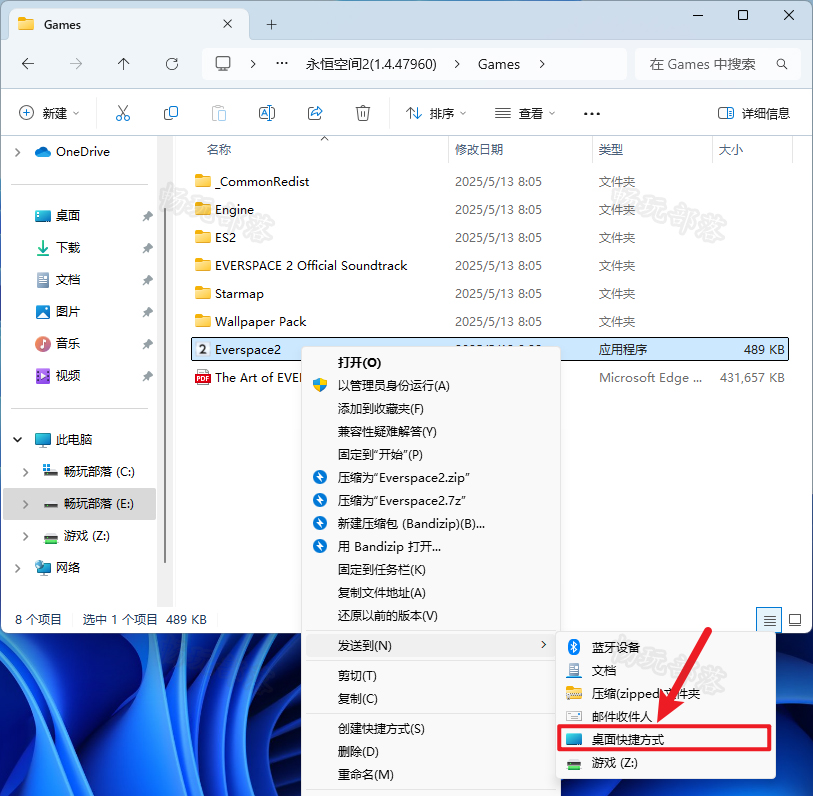
Task: Go back with the left arrow
Action: tap(28, 64)
